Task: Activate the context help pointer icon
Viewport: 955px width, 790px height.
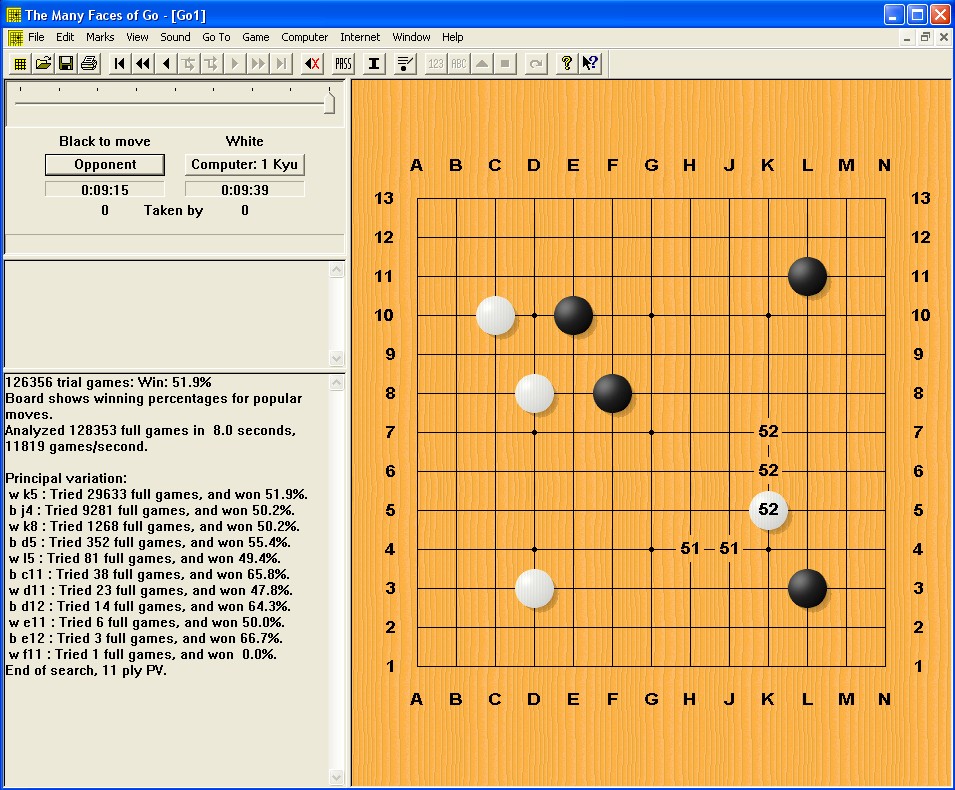Action: coord(590,63)
